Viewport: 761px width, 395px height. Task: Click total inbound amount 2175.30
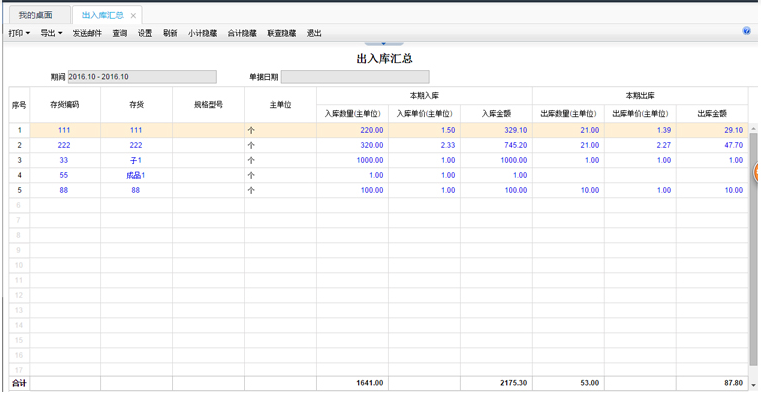click(x=513, y=383)
